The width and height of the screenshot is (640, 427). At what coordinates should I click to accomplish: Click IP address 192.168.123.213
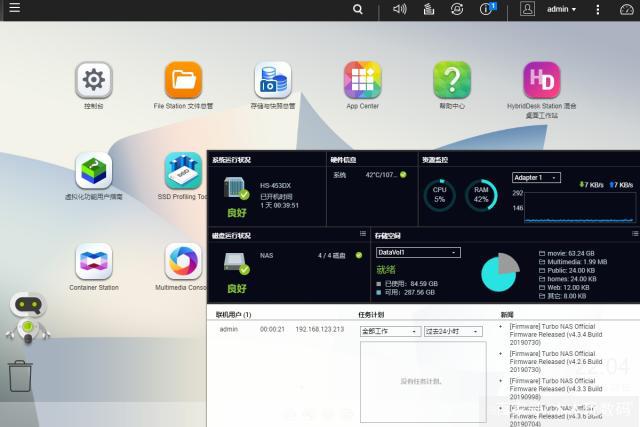pos(320,329)
